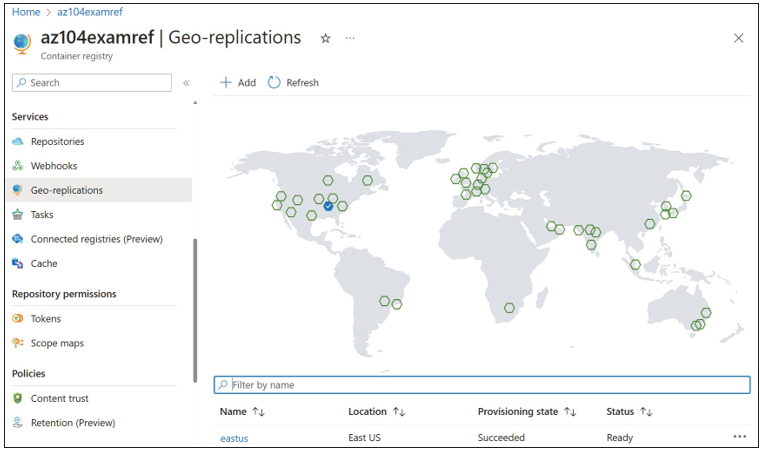The height and width of the screenshot is (455, 767).
Task: Open the Repositories menu item
Action: pyautogui.click(x=57, y=141)
